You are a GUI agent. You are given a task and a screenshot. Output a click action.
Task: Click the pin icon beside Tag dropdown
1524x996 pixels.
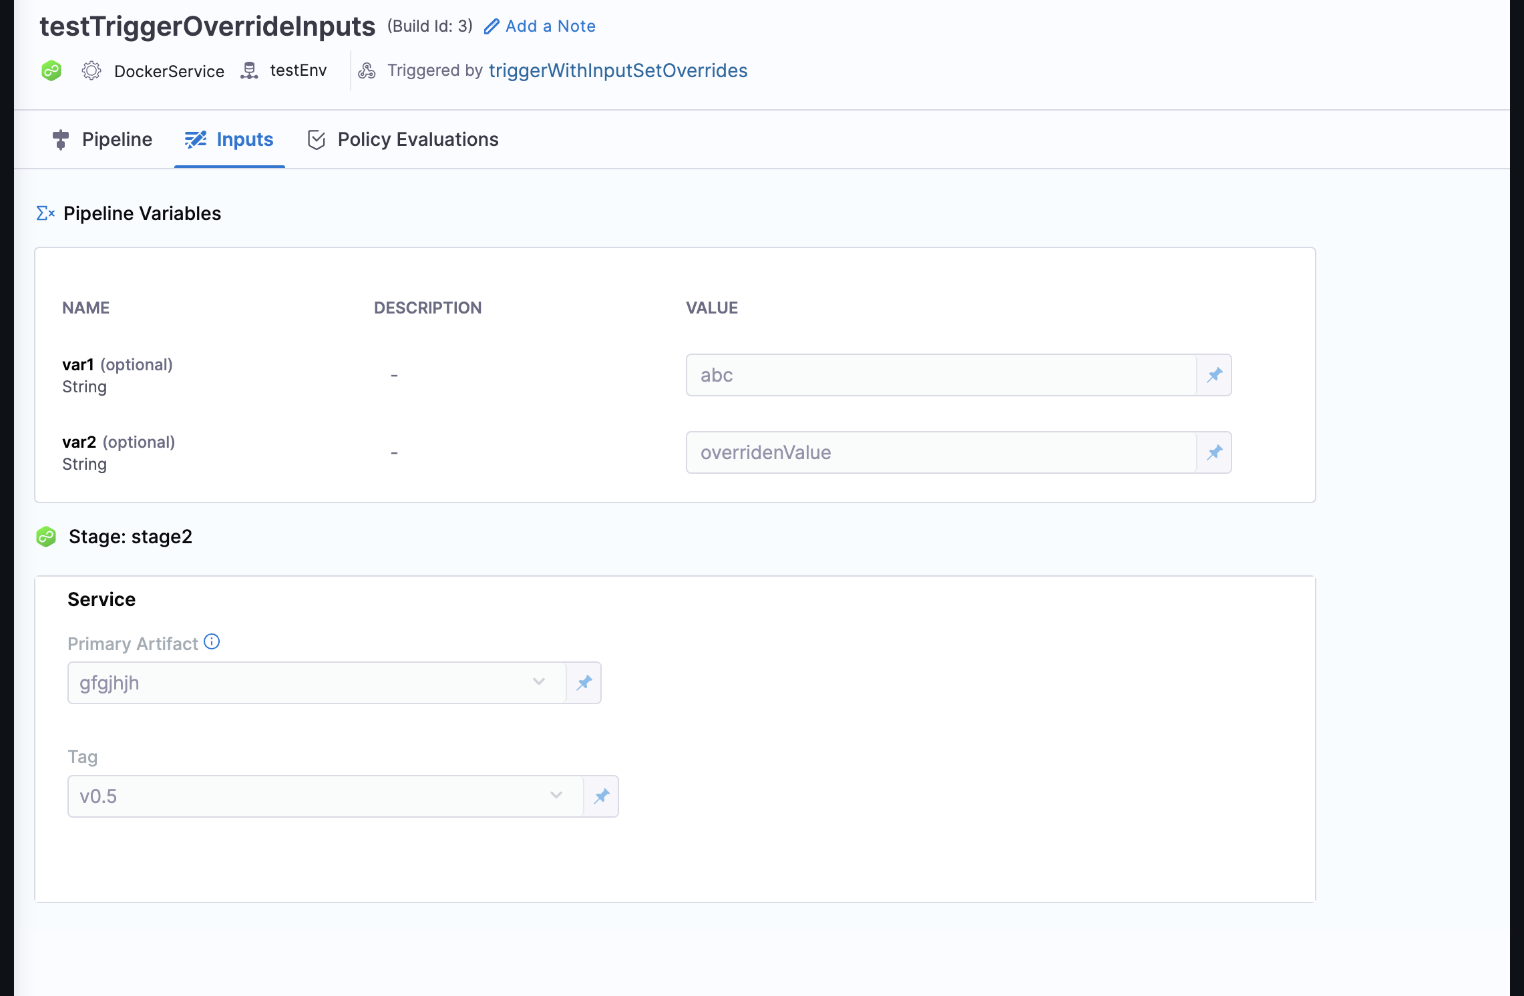point(601,797)
